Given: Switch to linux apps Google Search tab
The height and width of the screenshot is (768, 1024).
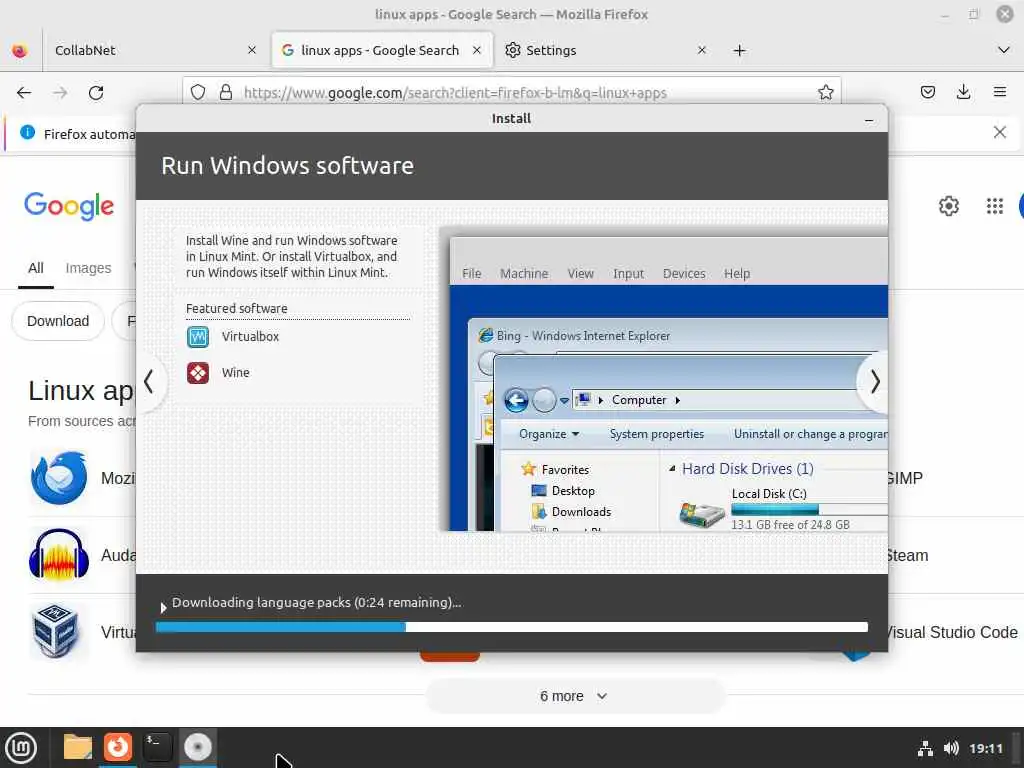Looking at the screenshot, I should (x=380, y=50).
